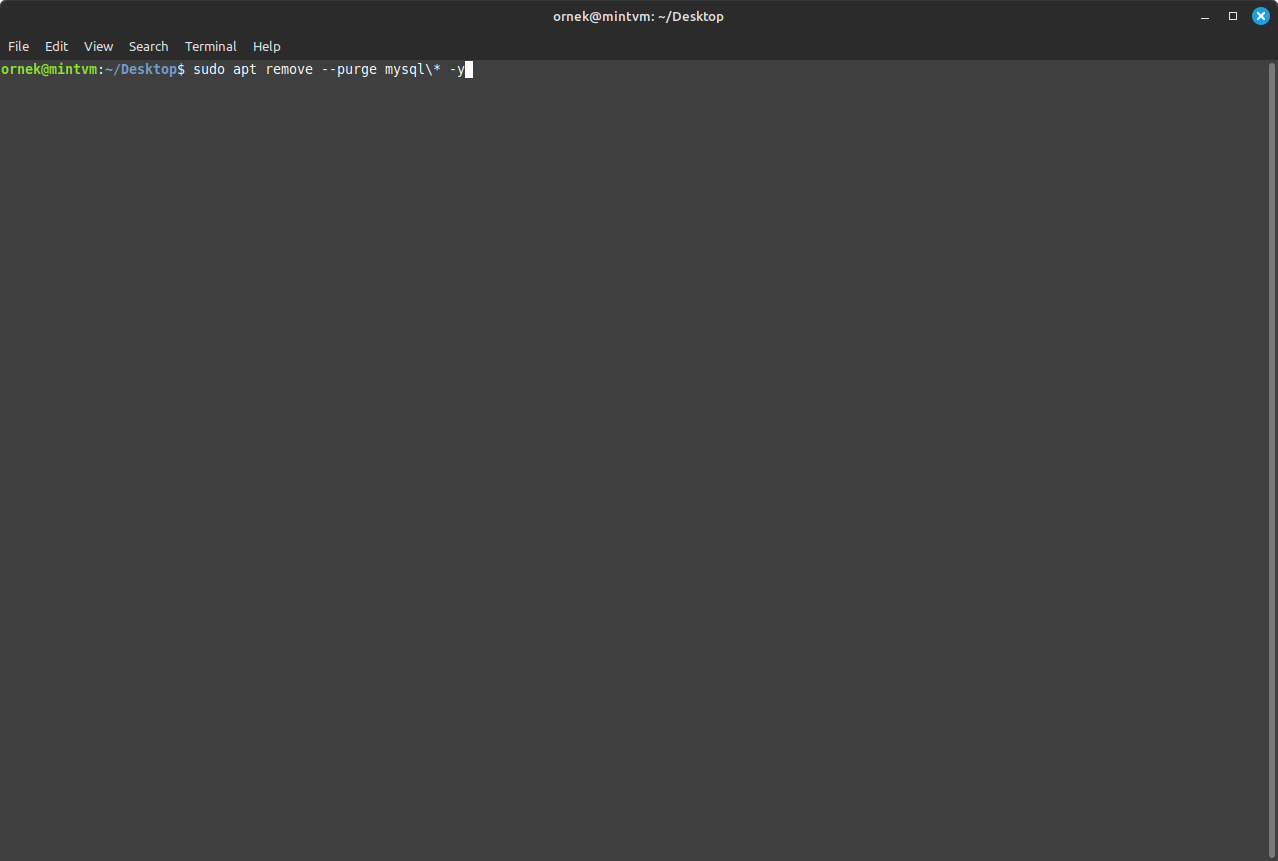The width and height of the screenshot is (1278, 861).
Task: Minimize the terminal window
Action: (x=1205, y=16)
